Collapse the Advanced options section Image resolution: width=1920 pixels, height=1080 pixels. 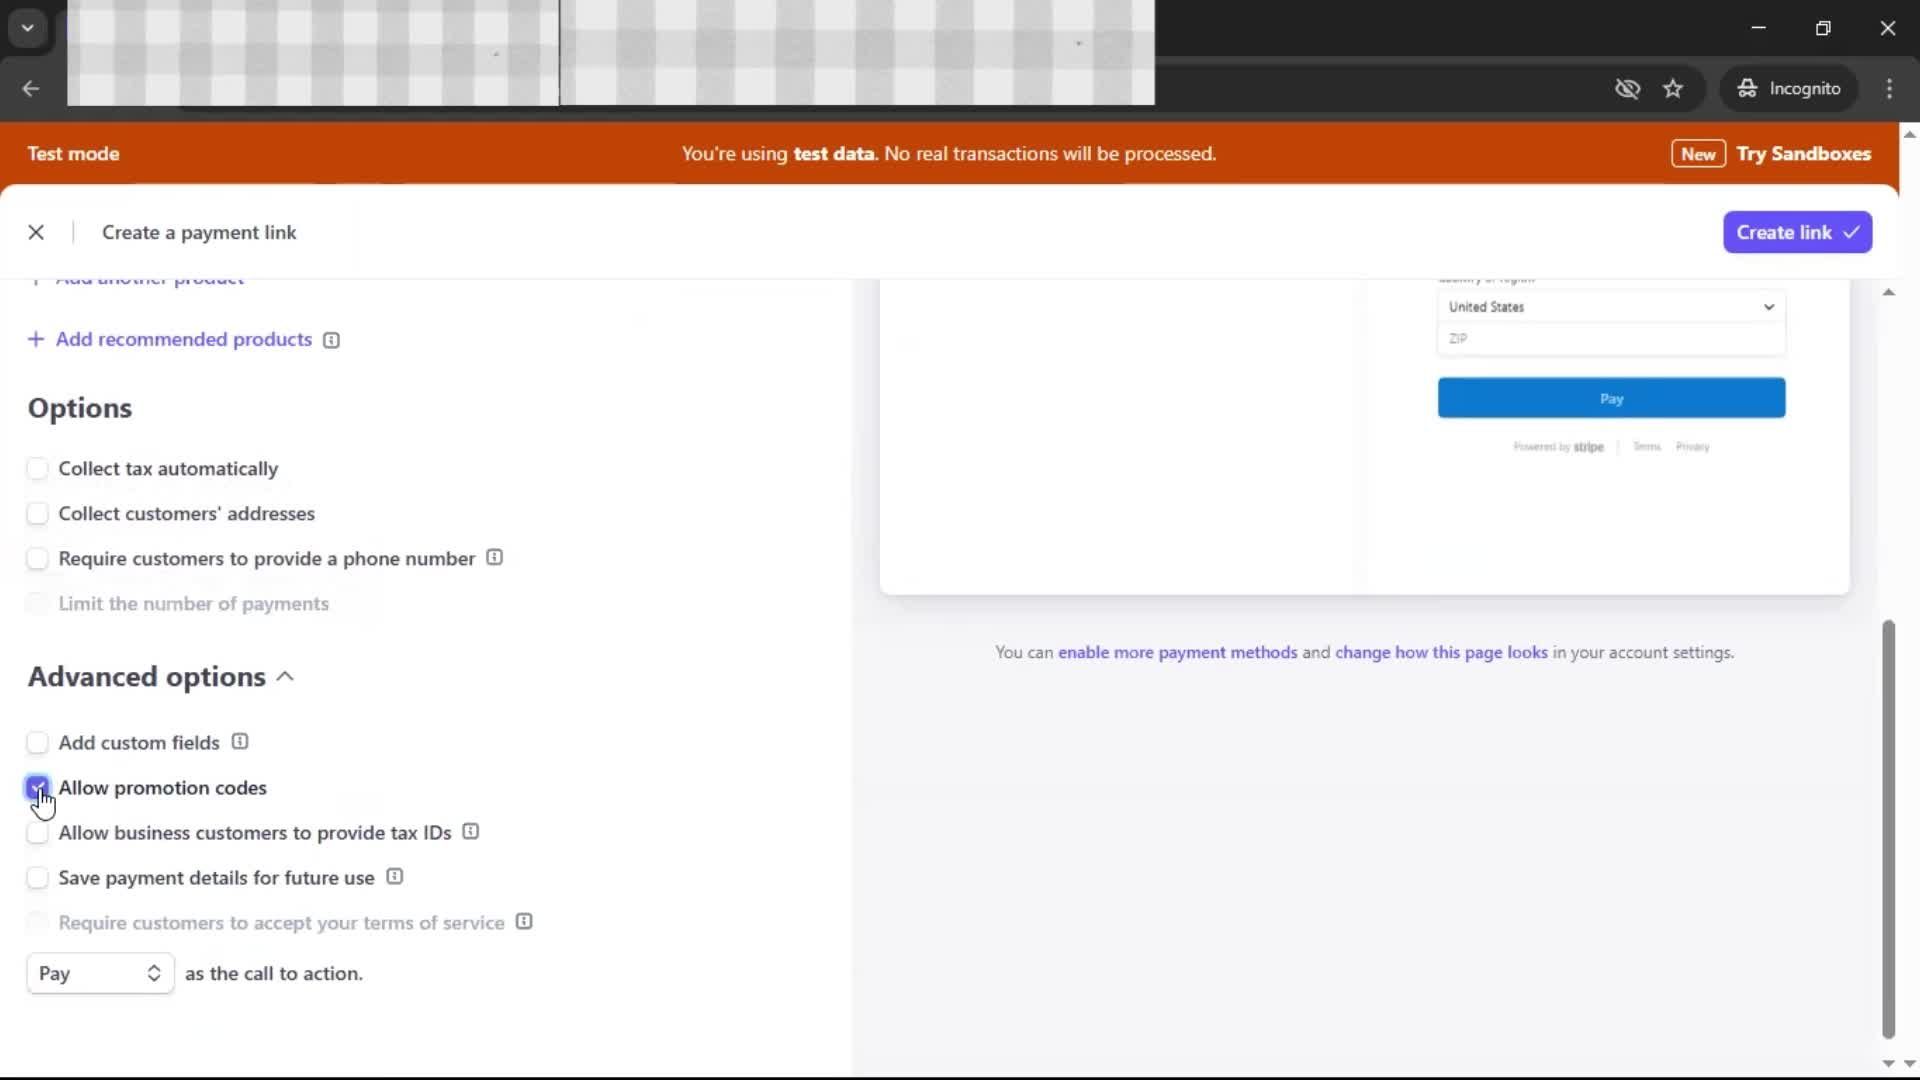point(285,677)
